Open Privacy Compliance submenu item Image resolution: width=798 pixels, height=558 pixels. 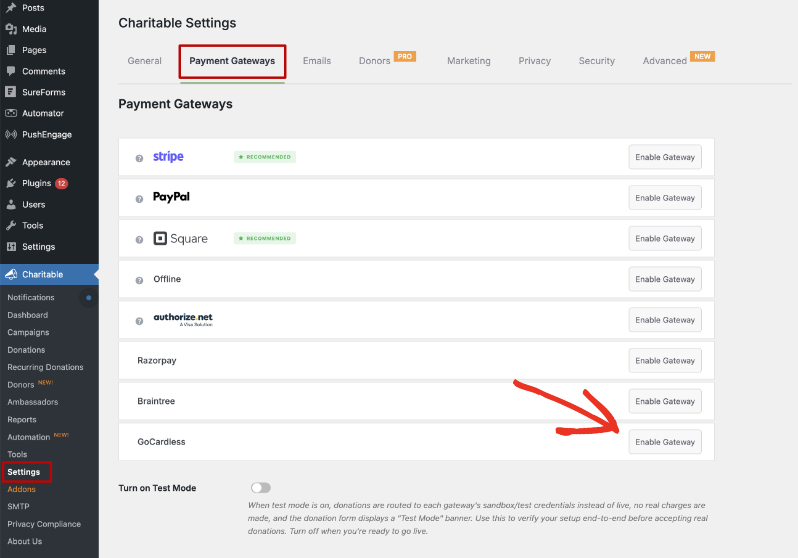[44, 524]
